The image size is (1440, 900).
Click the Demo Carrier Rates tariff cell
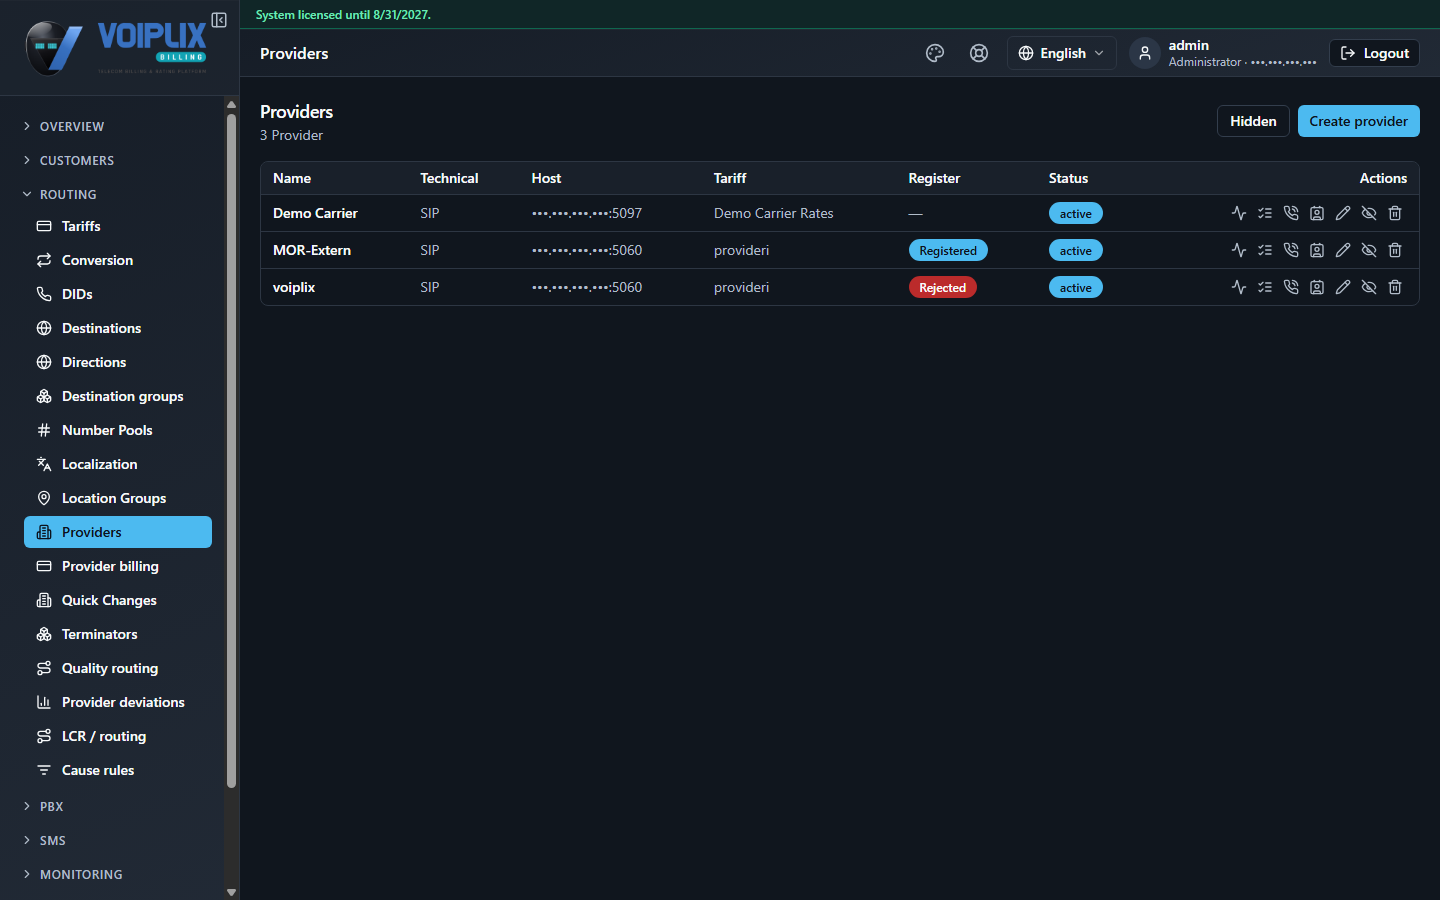click(x=774, y=213)
